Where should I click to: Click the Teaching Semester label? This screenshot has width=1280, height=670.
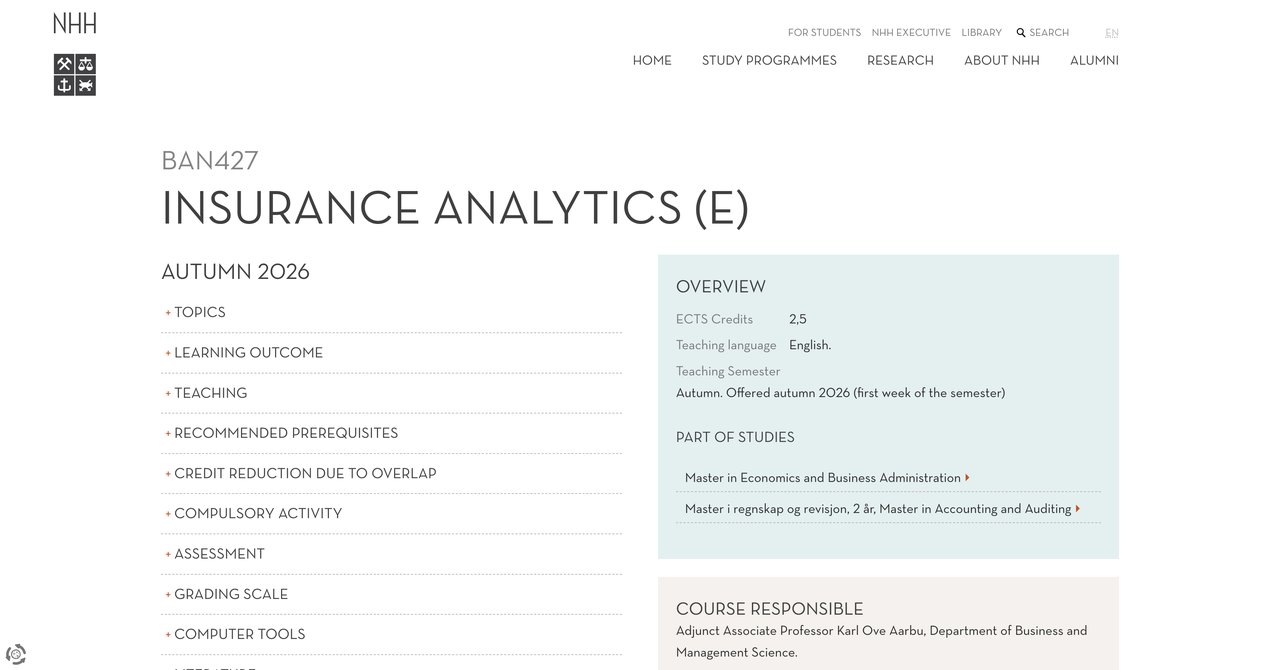click(728, 371)
